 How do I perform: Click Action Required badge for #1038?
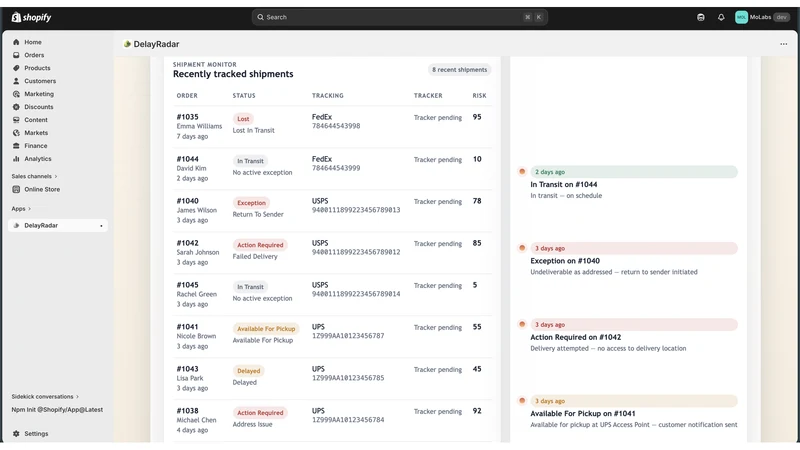[x=260, y=413]
